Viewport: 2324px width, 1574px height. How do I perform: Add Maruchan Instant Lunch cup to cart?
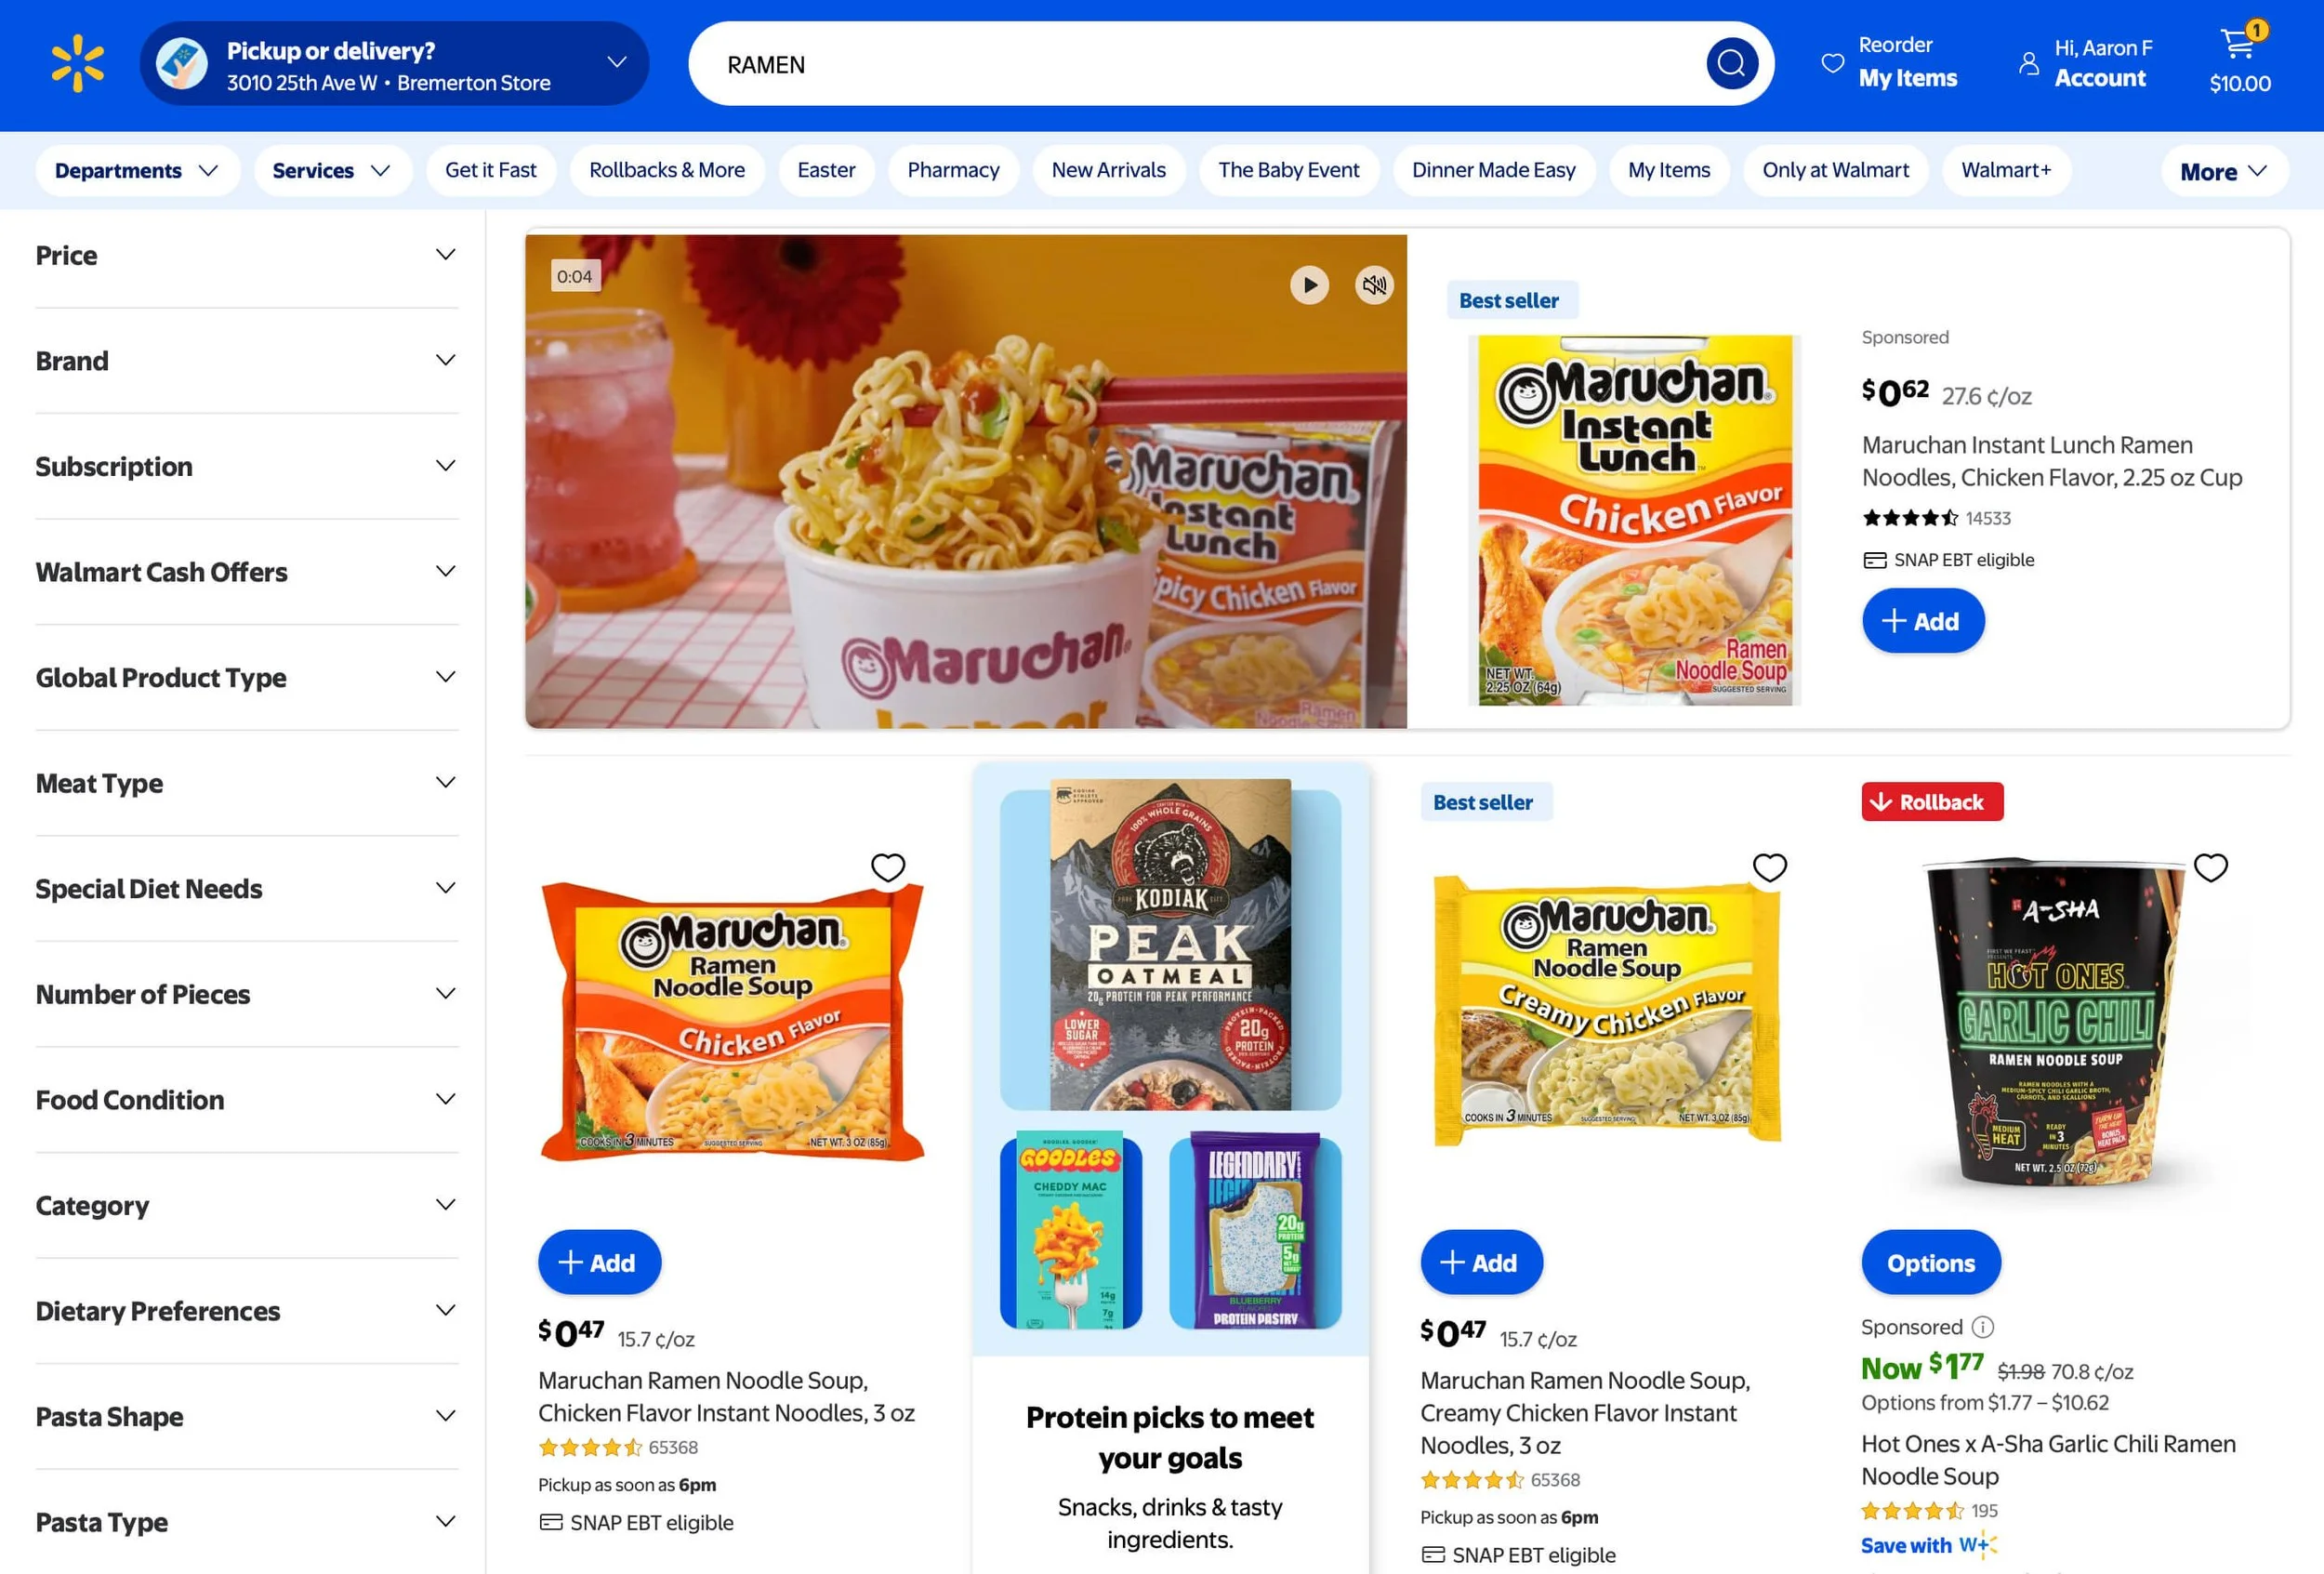coord(1922,621)
